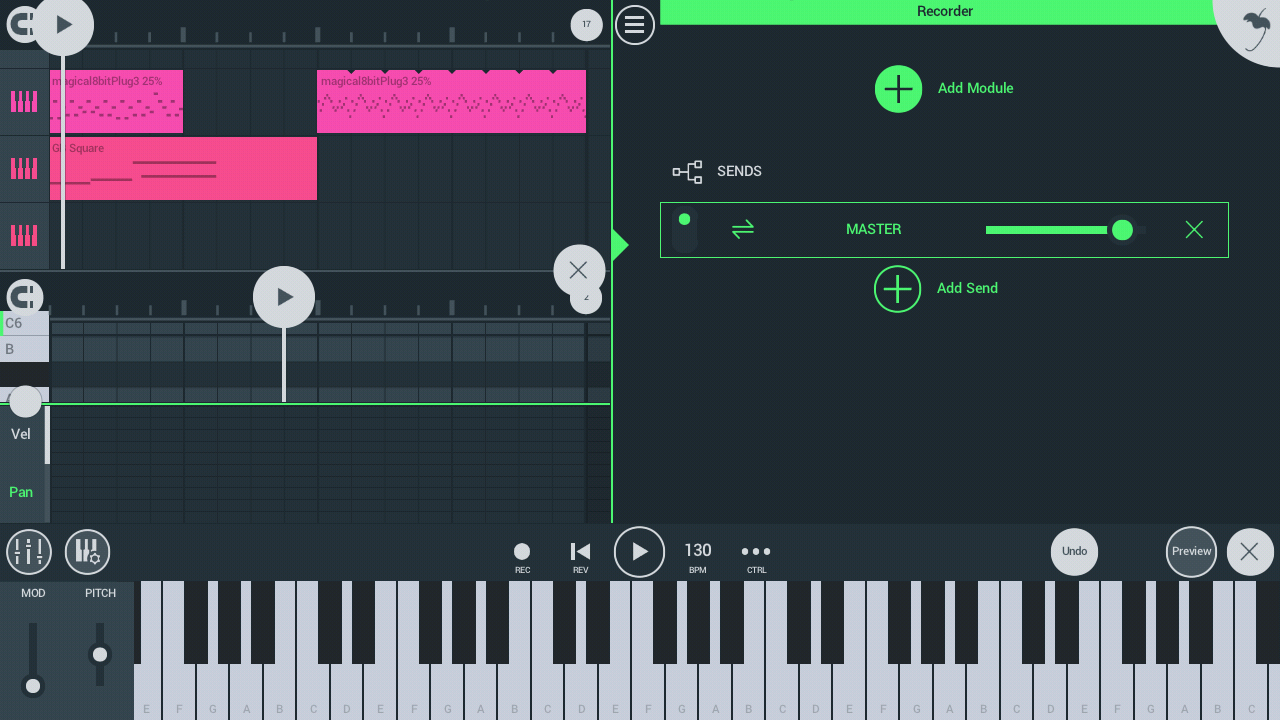Click the round handle above Vel

(25, 401)
